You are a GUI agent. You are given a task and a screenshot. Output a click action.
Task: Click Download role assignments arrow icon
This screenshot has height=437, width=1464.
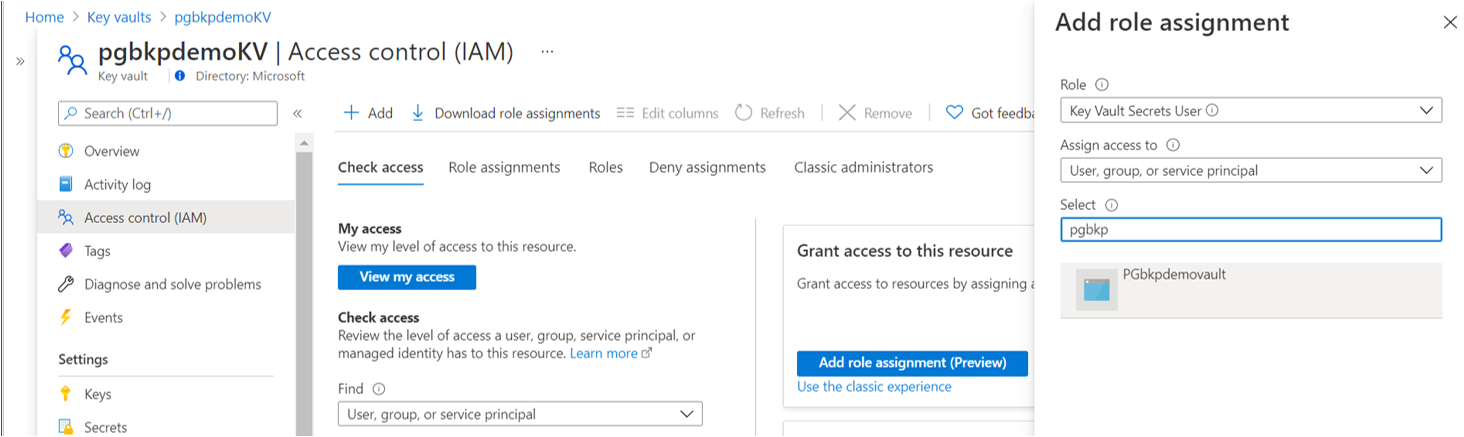click(418, 113)
